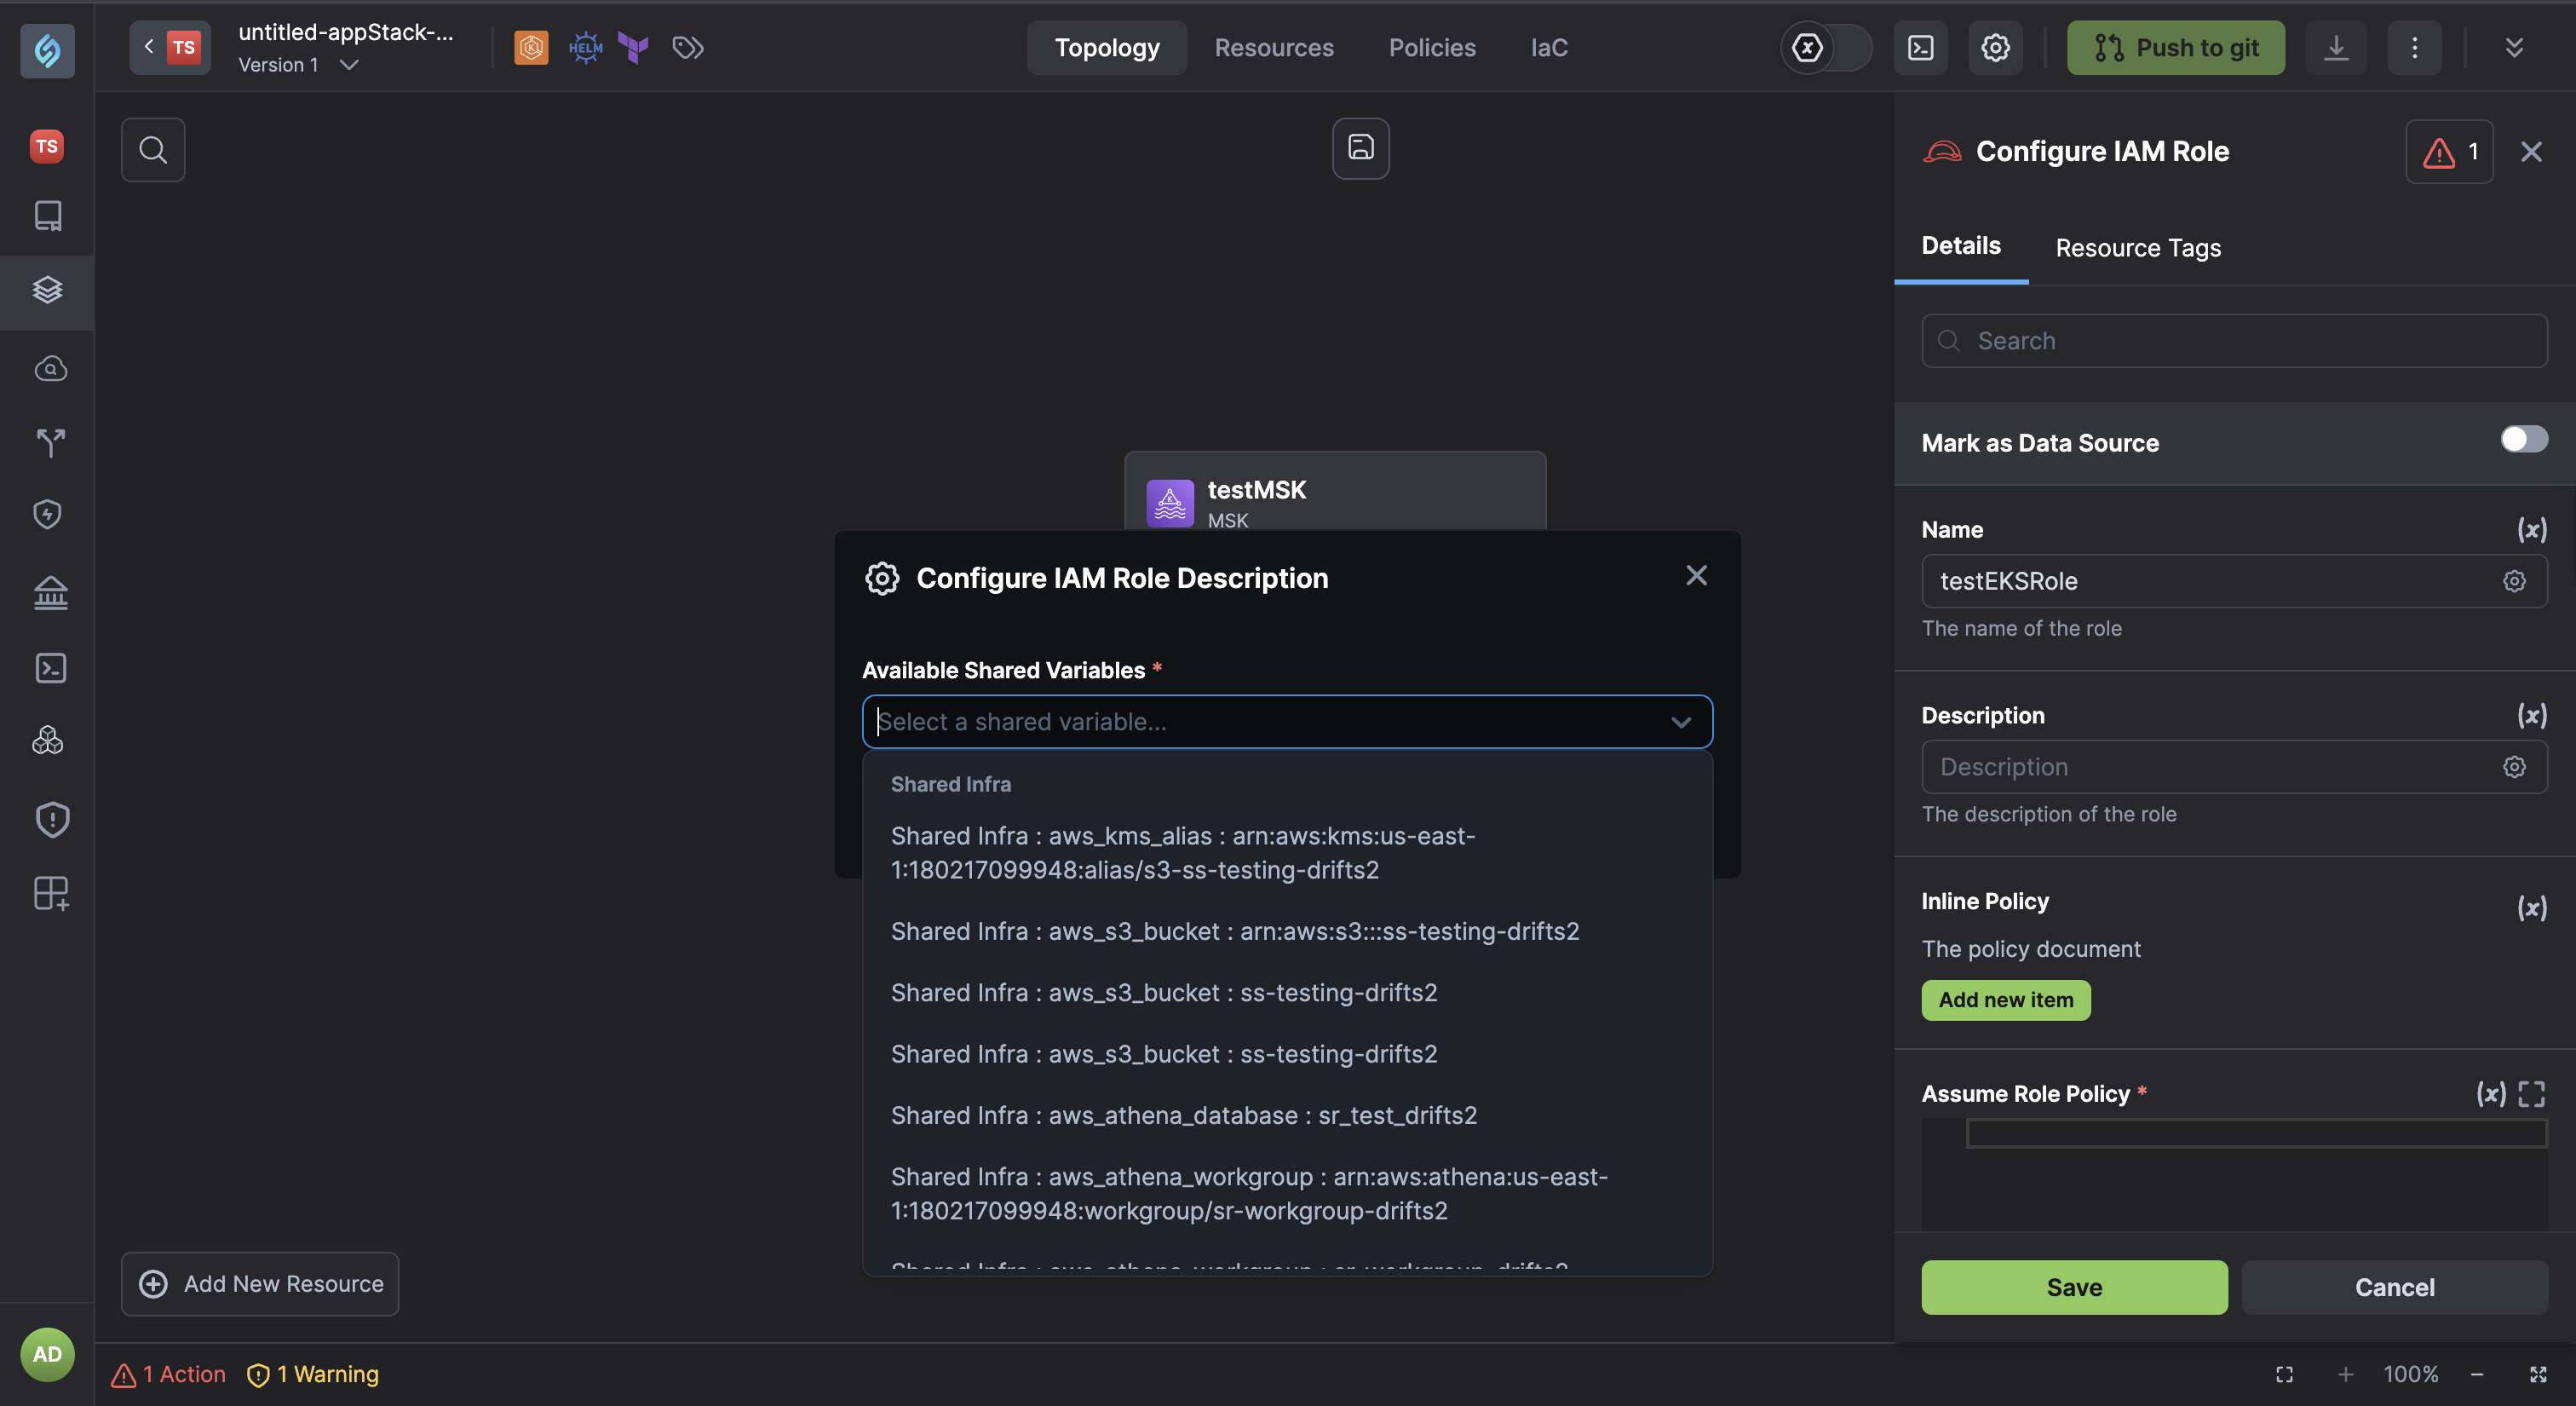The width and height of the screenshot is (2576, 1406).
Task: Open the add-widget grid sidebar icon
Action: point(50,892)
